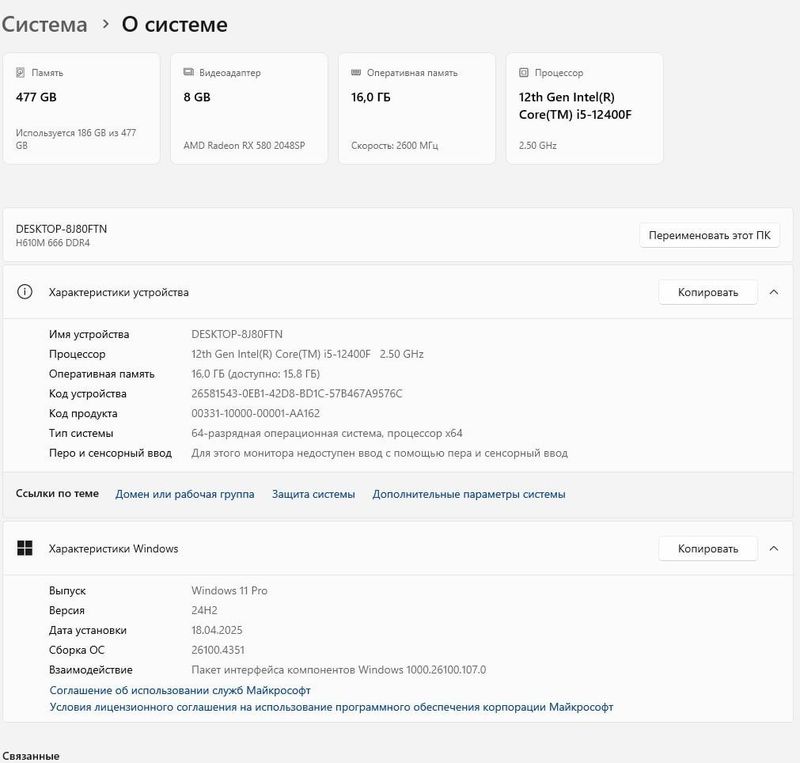Select Используется 186 GB из 477 GB text
This screenshot has width=800, height=763.
[76, 139]
